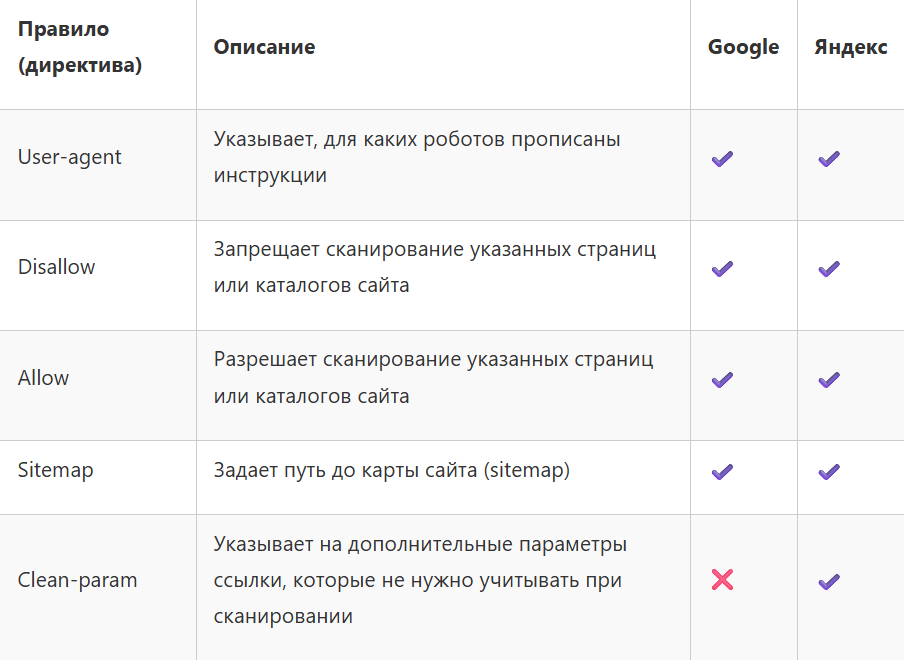904x660 pixels.
Task: Click Яндекс checkmark in User-agent row
Action: click(828, 159)
